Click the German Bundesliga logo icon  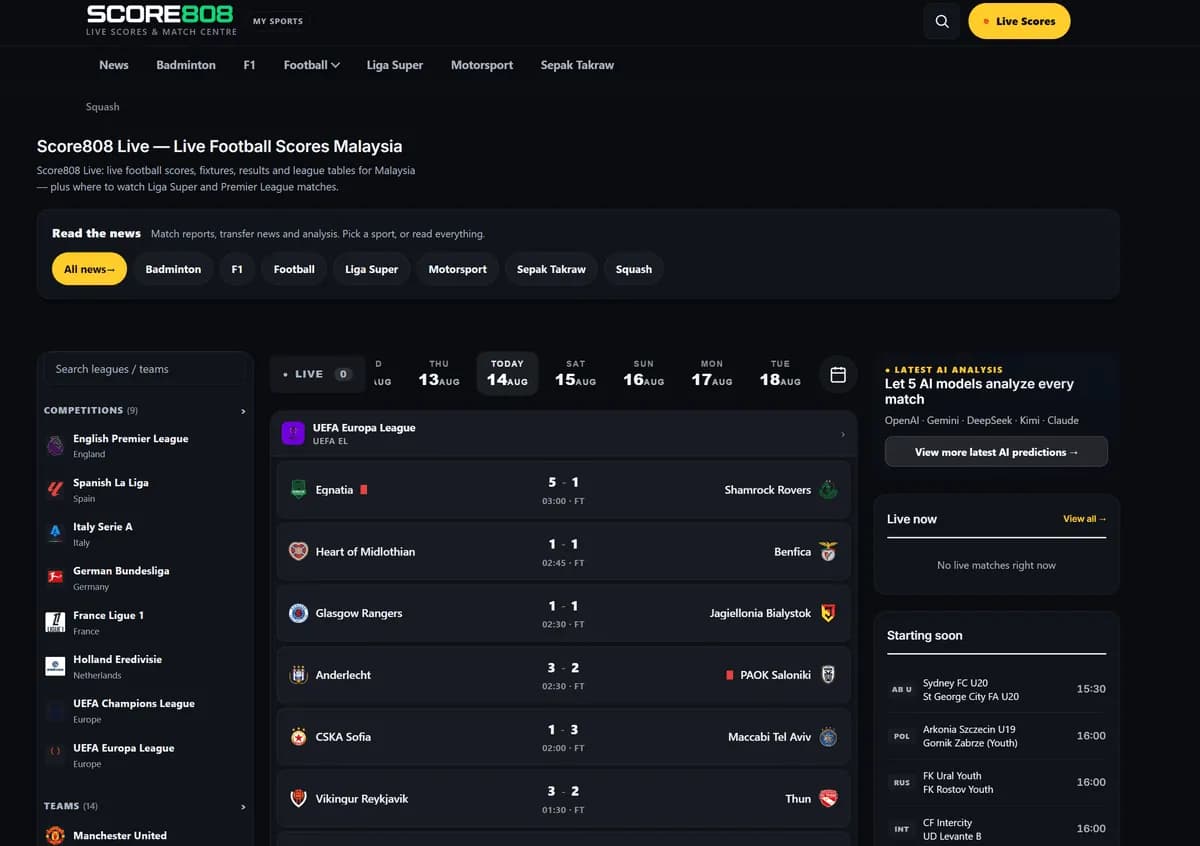point(56,578)
